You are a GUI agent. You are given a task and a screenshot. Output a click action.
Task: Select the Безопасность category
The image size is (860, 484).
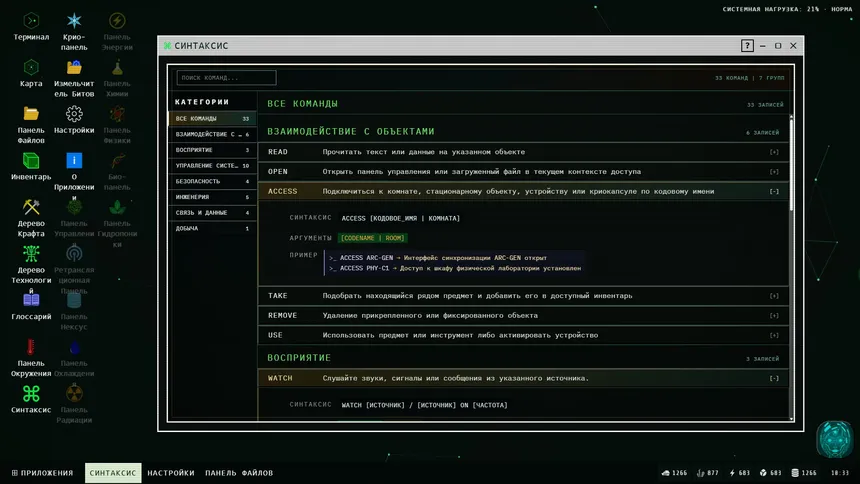[x=212, y=181]
